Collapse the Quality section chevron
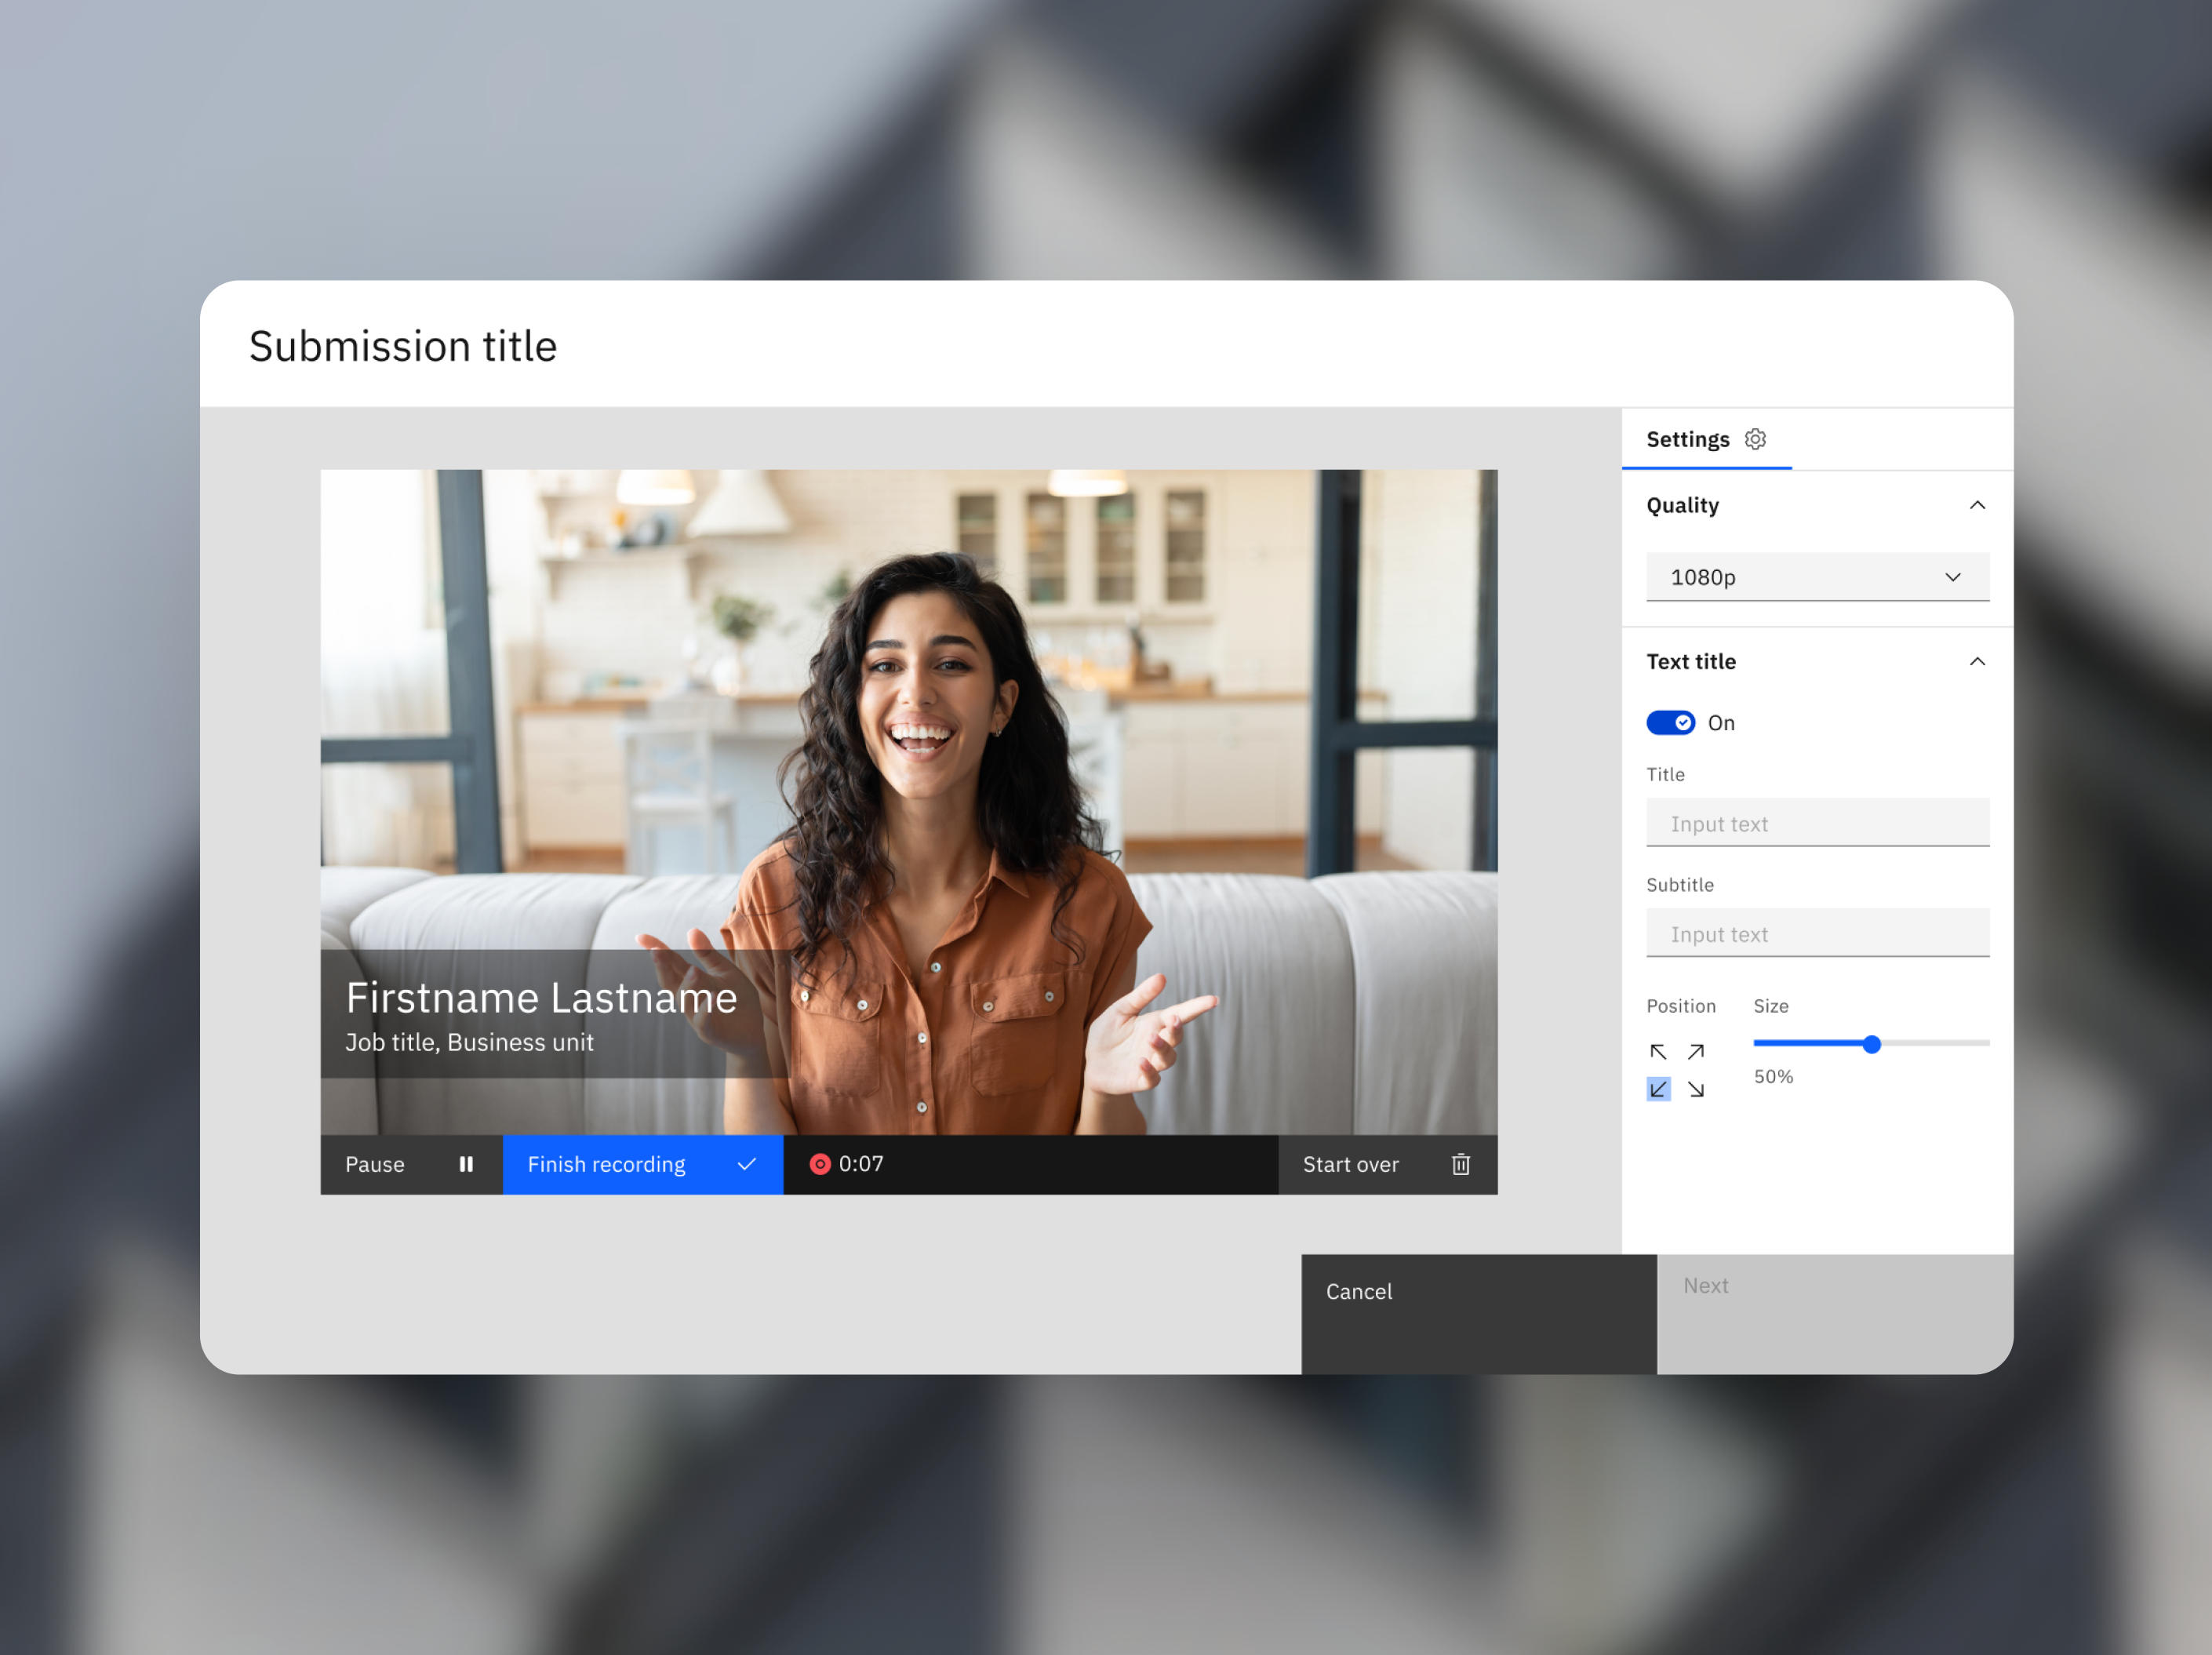The height and width of the screenshot is (1655, 2212). (1977, 505)
